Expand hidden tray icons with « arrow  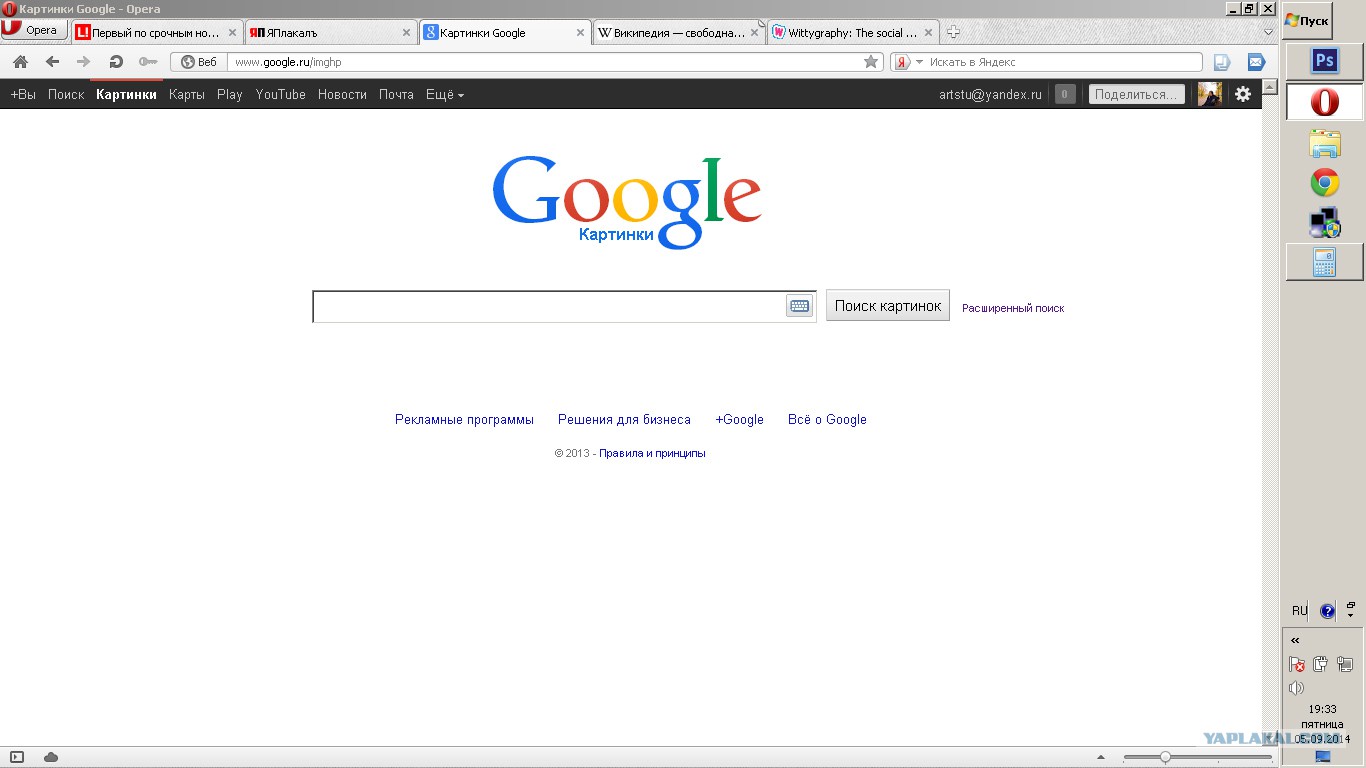1295,641
